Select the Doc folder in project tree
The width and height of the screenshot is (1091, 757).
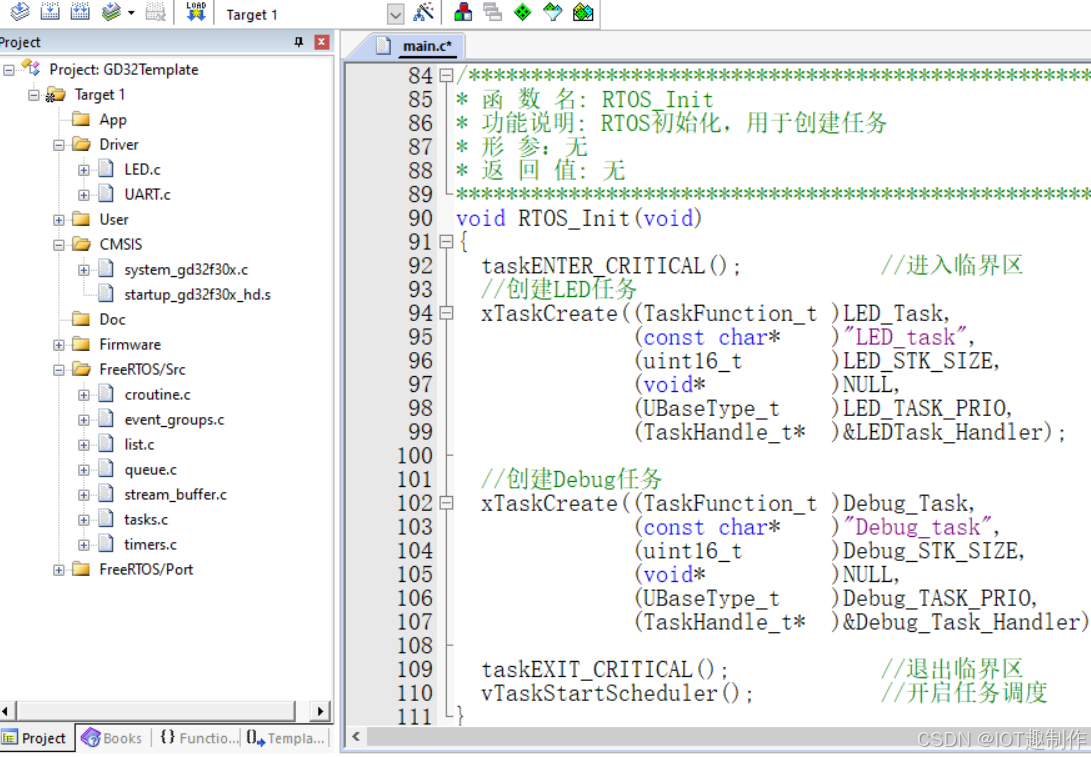click(112, 319)
